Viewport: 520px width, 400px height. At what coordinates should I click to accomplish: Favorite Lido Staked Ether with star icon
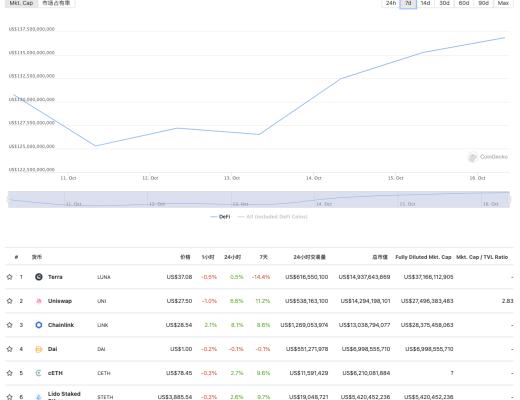pos(9,397)
